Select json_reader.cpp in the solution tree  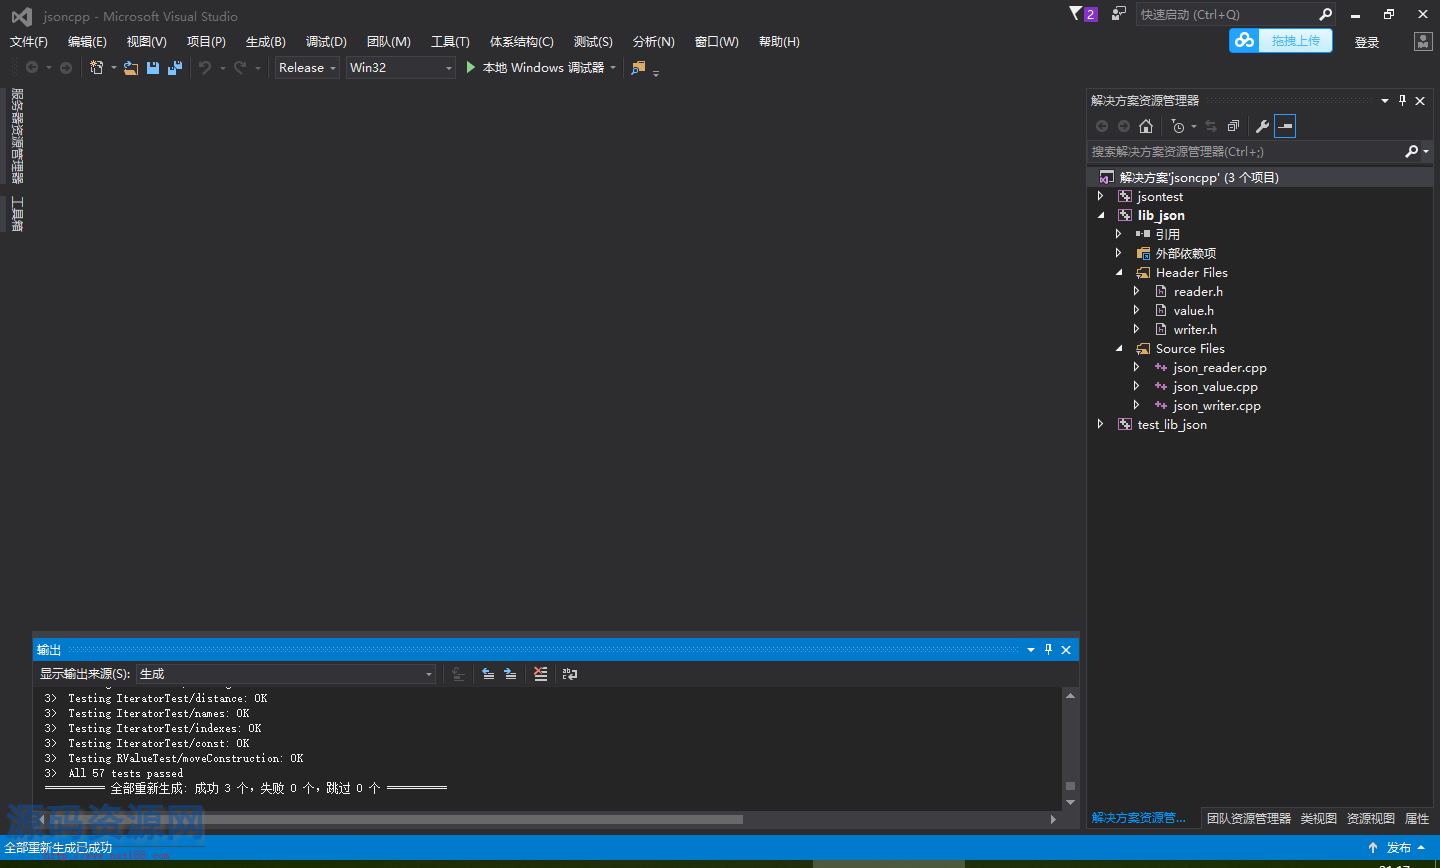[1219, 368]
